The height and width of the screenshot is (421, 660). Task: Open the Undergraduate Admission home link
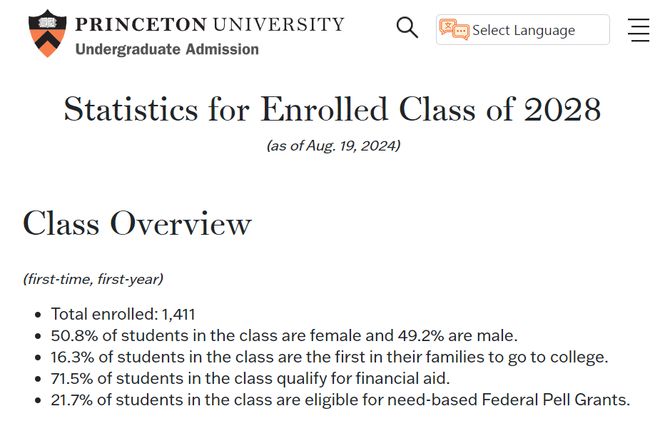[x=167, y=49]
